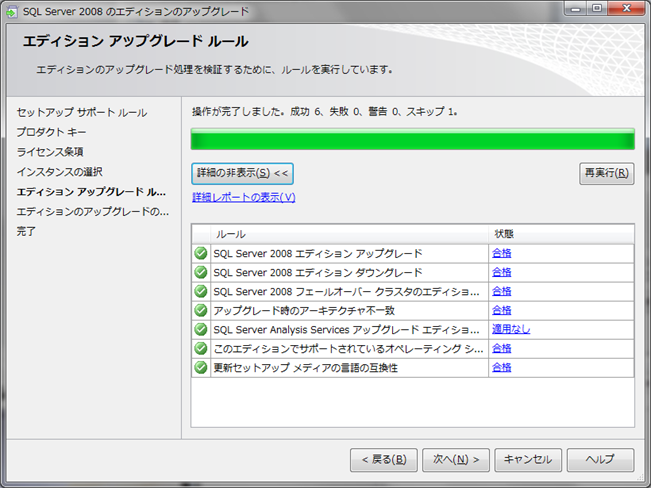Select エディションのアップグレードの... step

click(93, 212)
